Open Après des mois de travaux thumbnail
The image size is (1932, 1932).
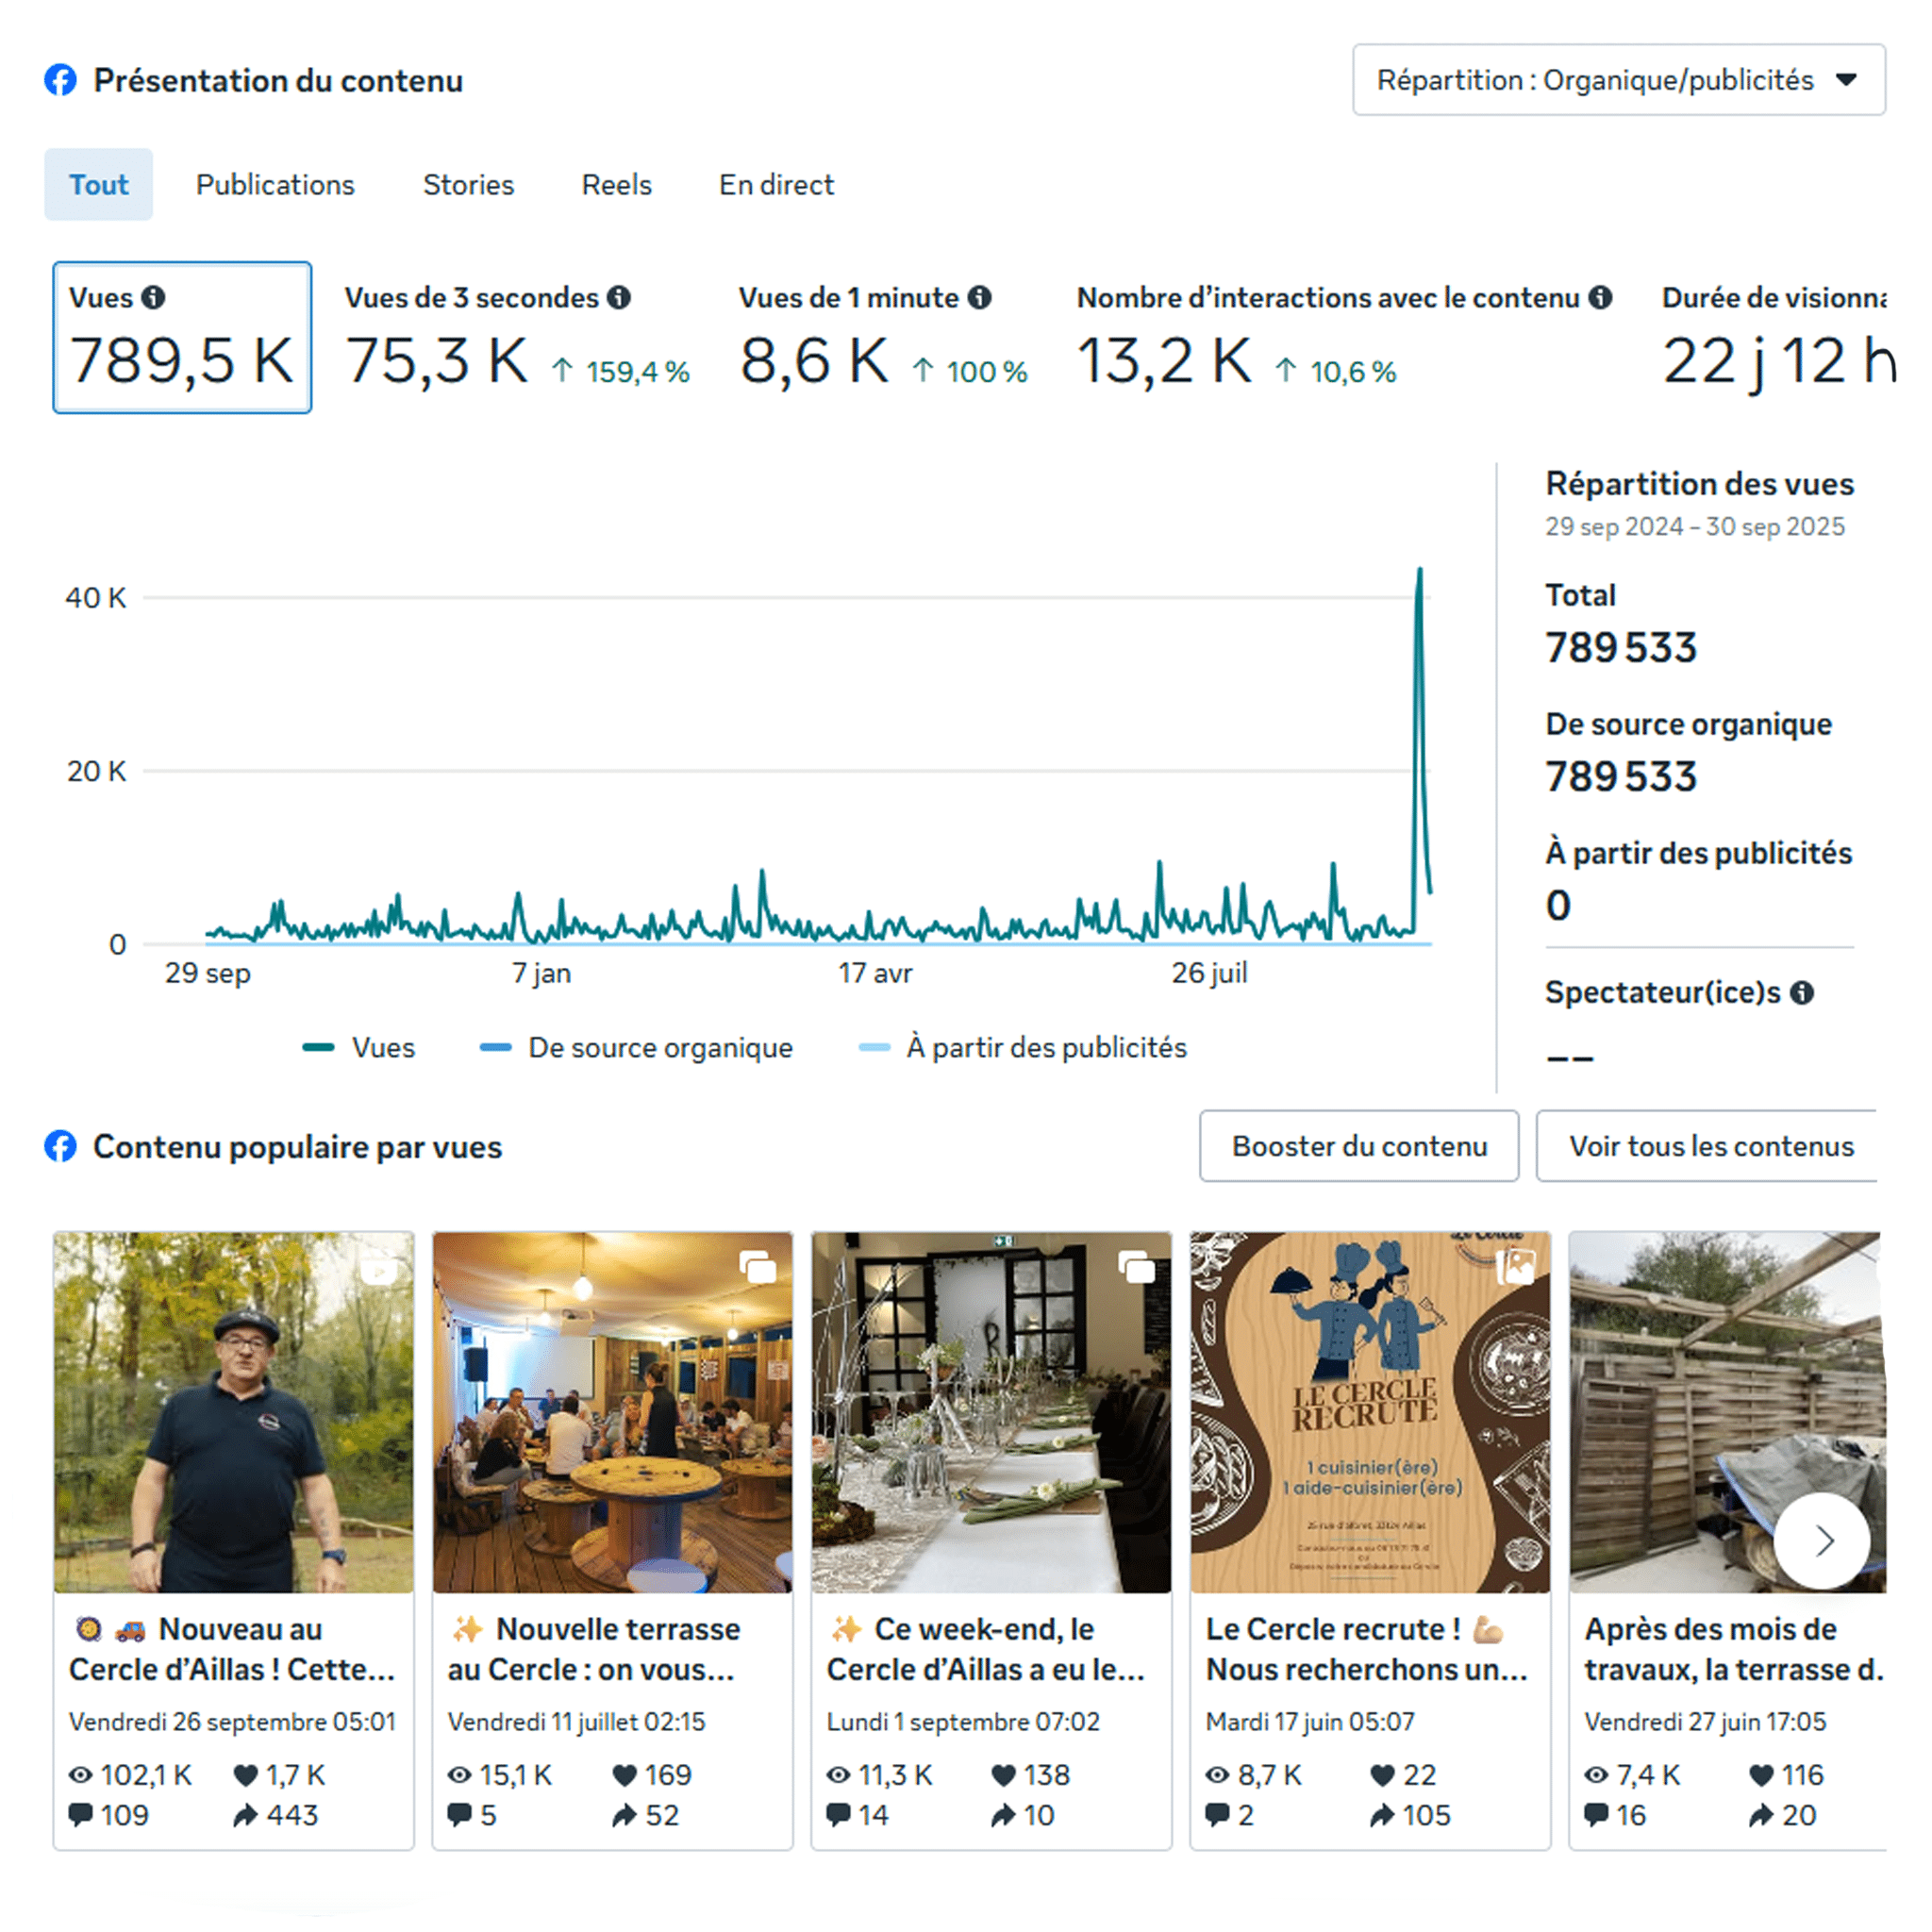(1728, 1412)
